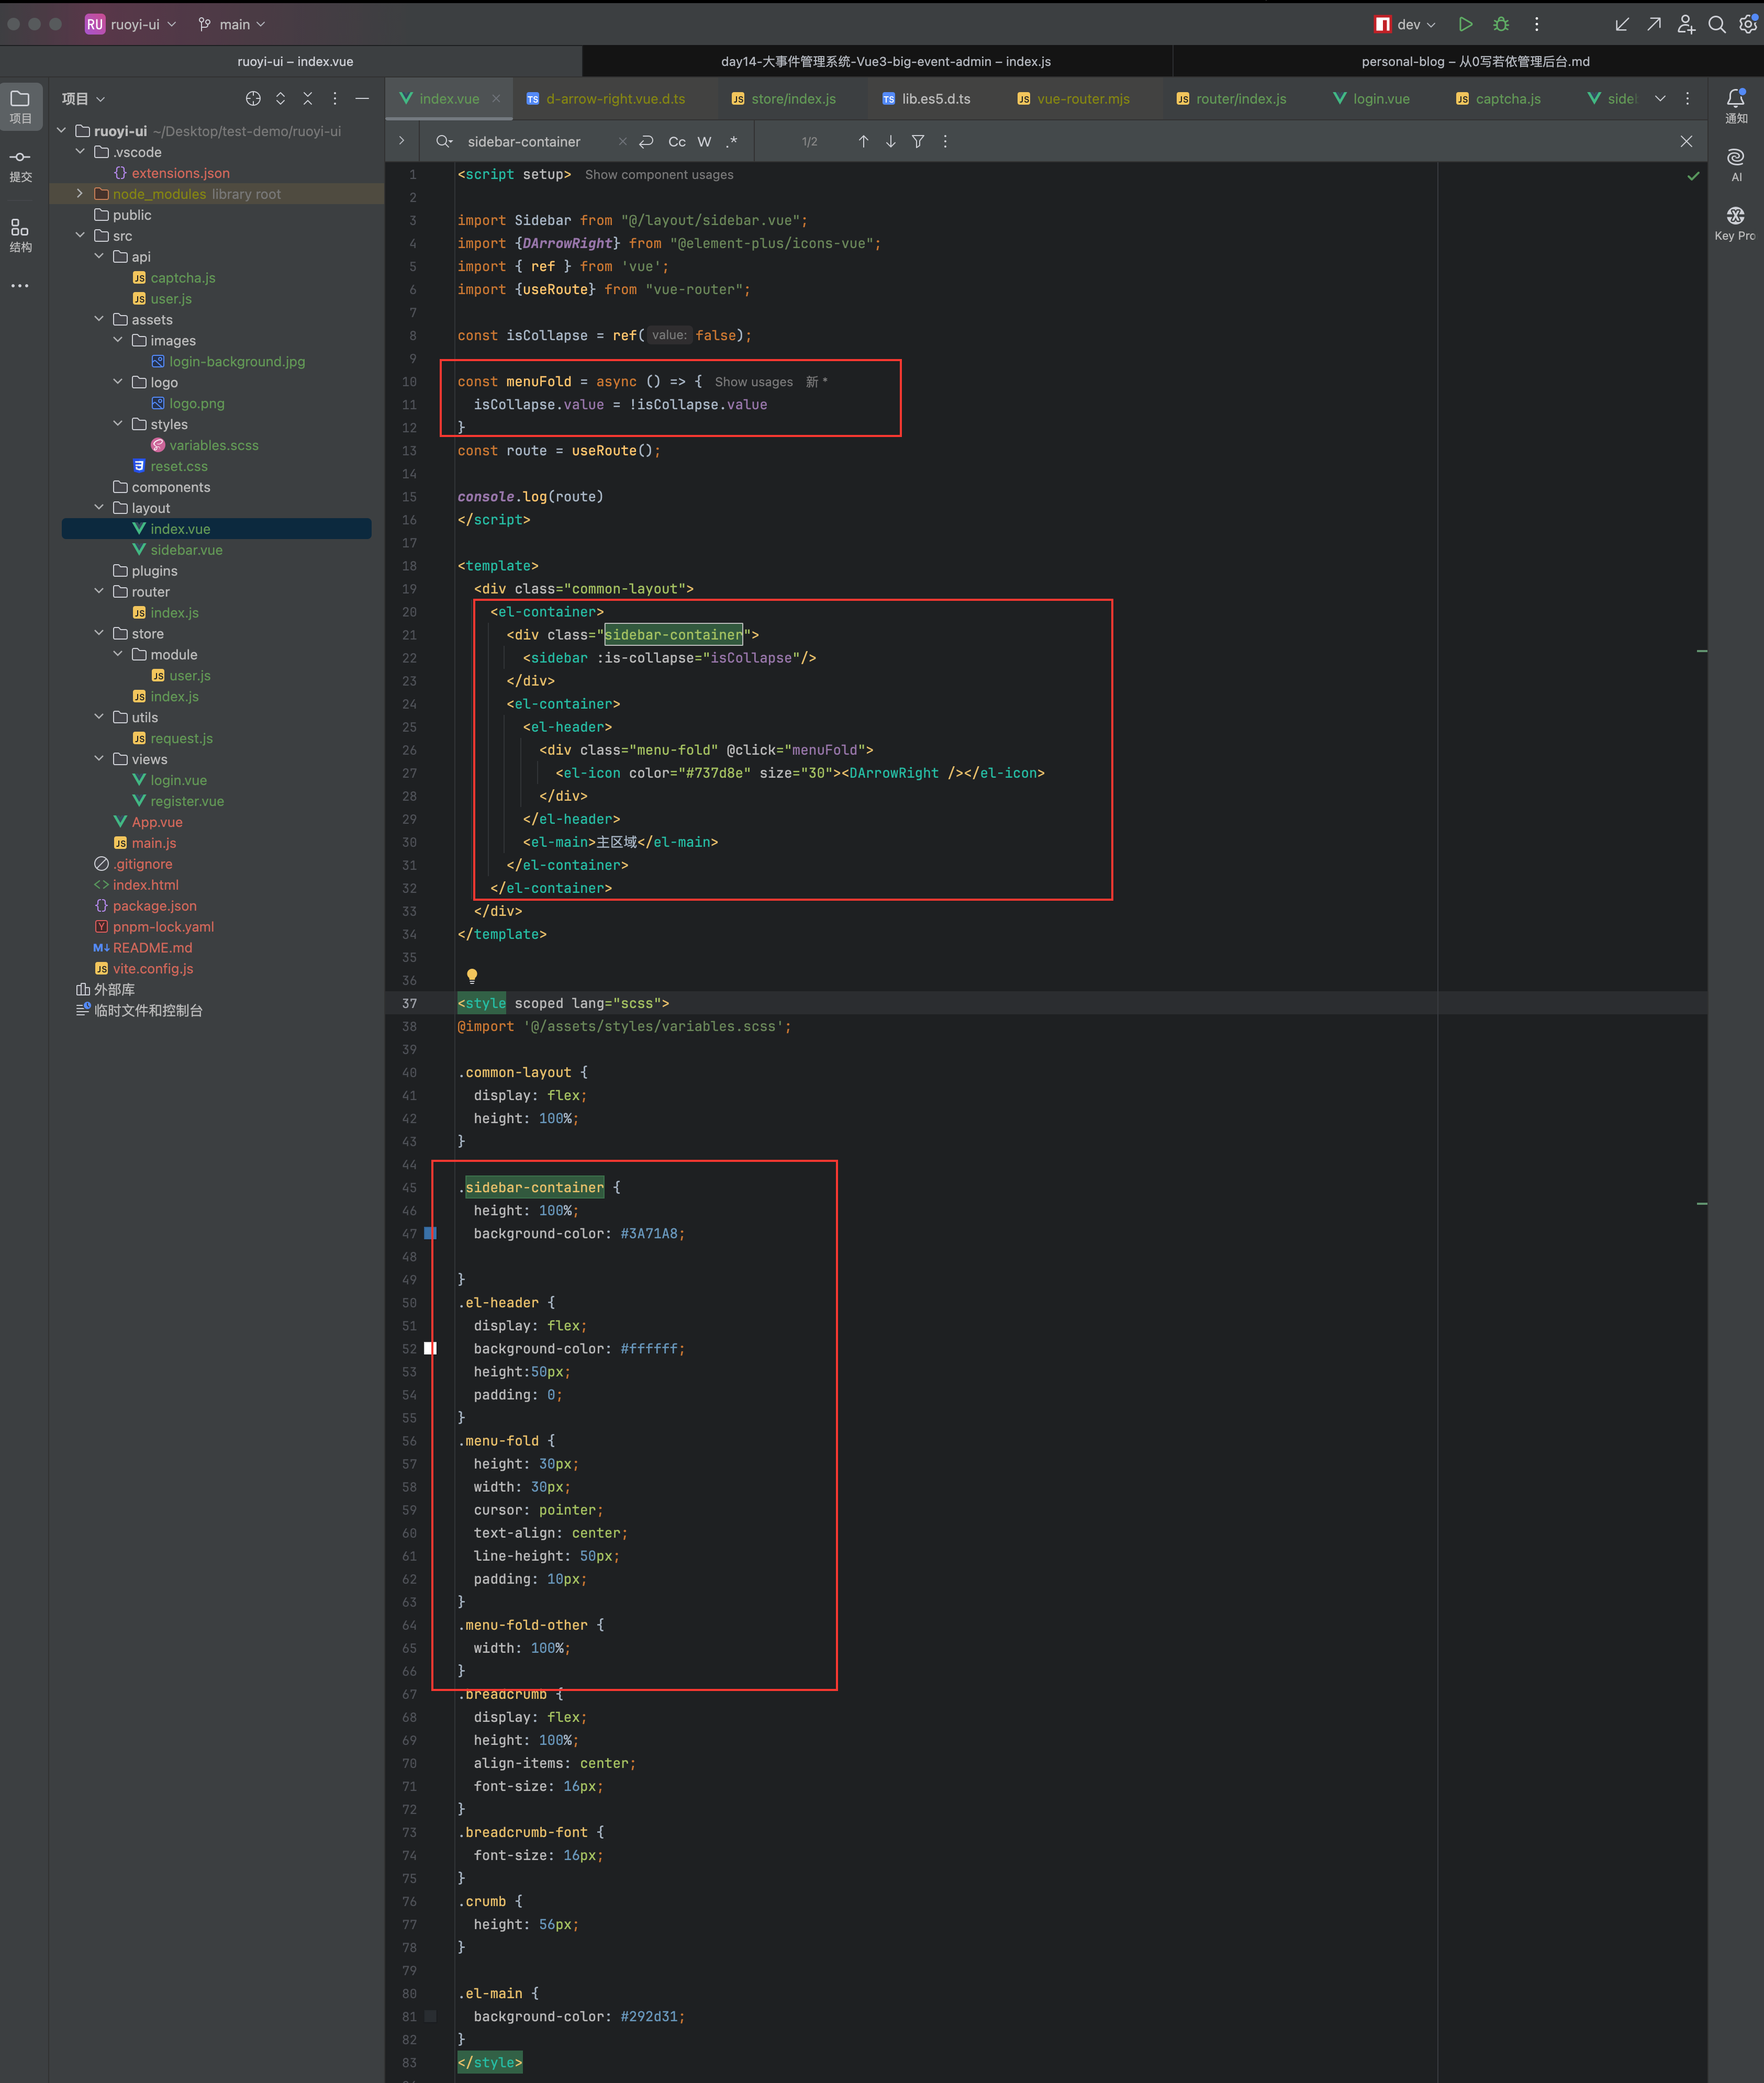Open Code With Me add-user icon
This screenshot has width=1764, height=2083.
click(1686, 24)
